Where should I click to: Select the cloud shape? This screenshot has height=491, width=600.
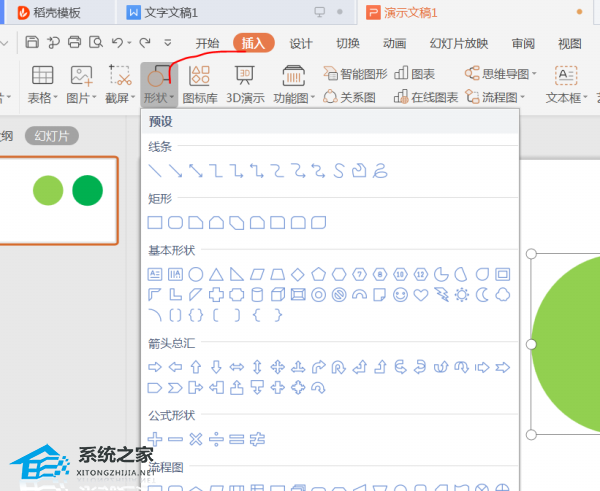click(x=503, y=295)
